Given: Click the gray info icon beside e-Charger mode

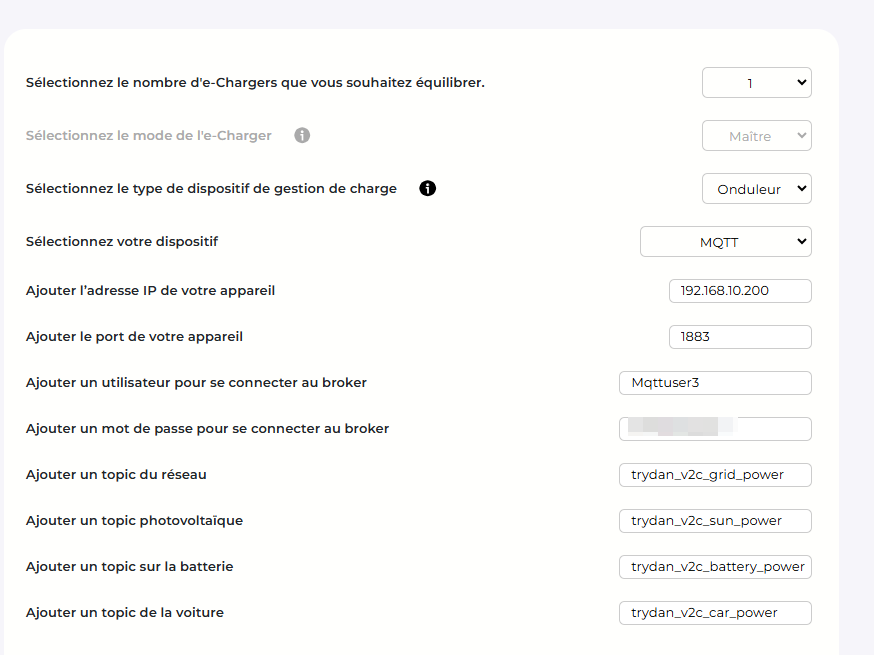Looking at the screenshot, I should pos(302,135).
